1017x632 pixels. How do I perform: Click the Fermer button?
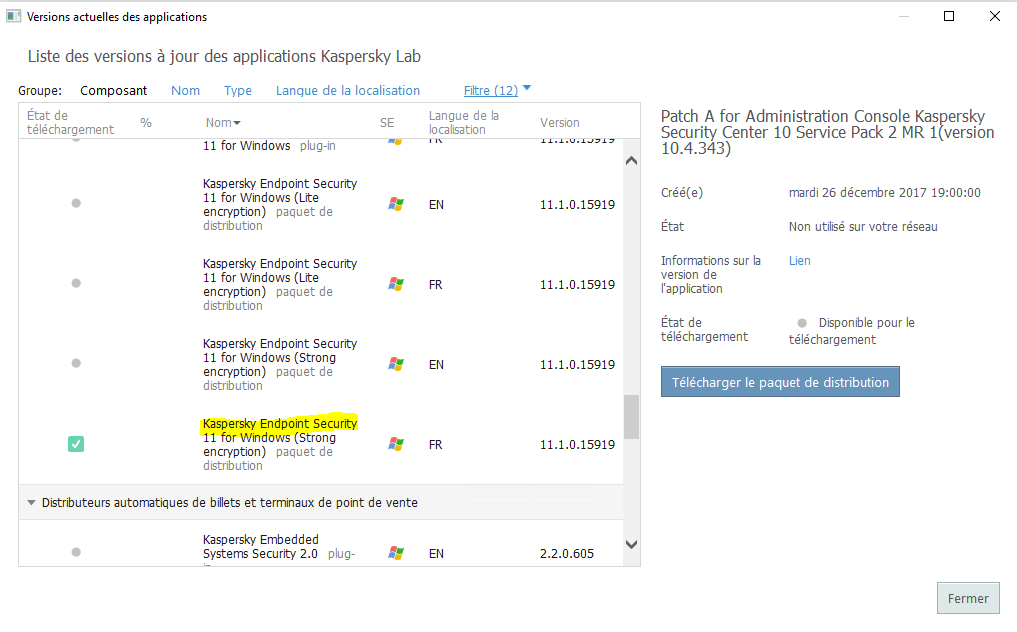[x=968, y=598]
